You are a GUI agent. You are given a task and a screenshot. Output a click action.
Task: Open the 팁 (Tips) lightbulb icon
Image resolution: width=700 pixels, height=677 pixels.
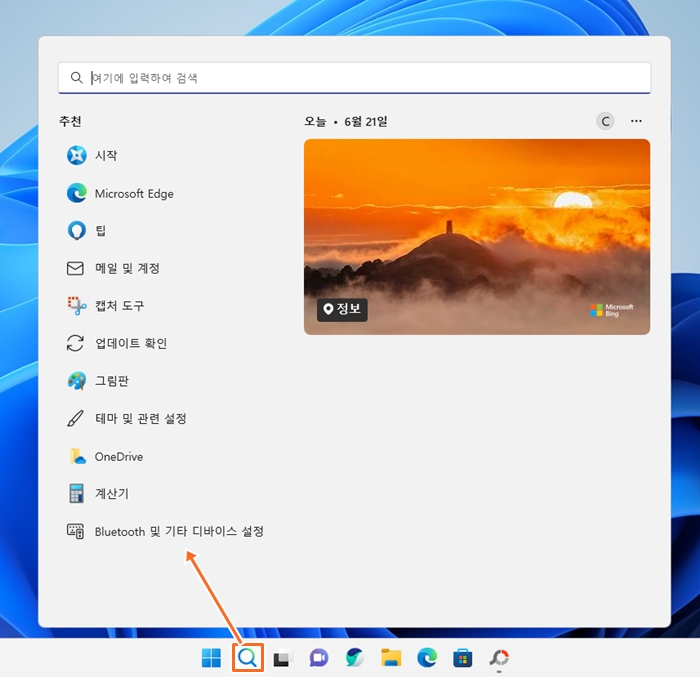point(76,231)
